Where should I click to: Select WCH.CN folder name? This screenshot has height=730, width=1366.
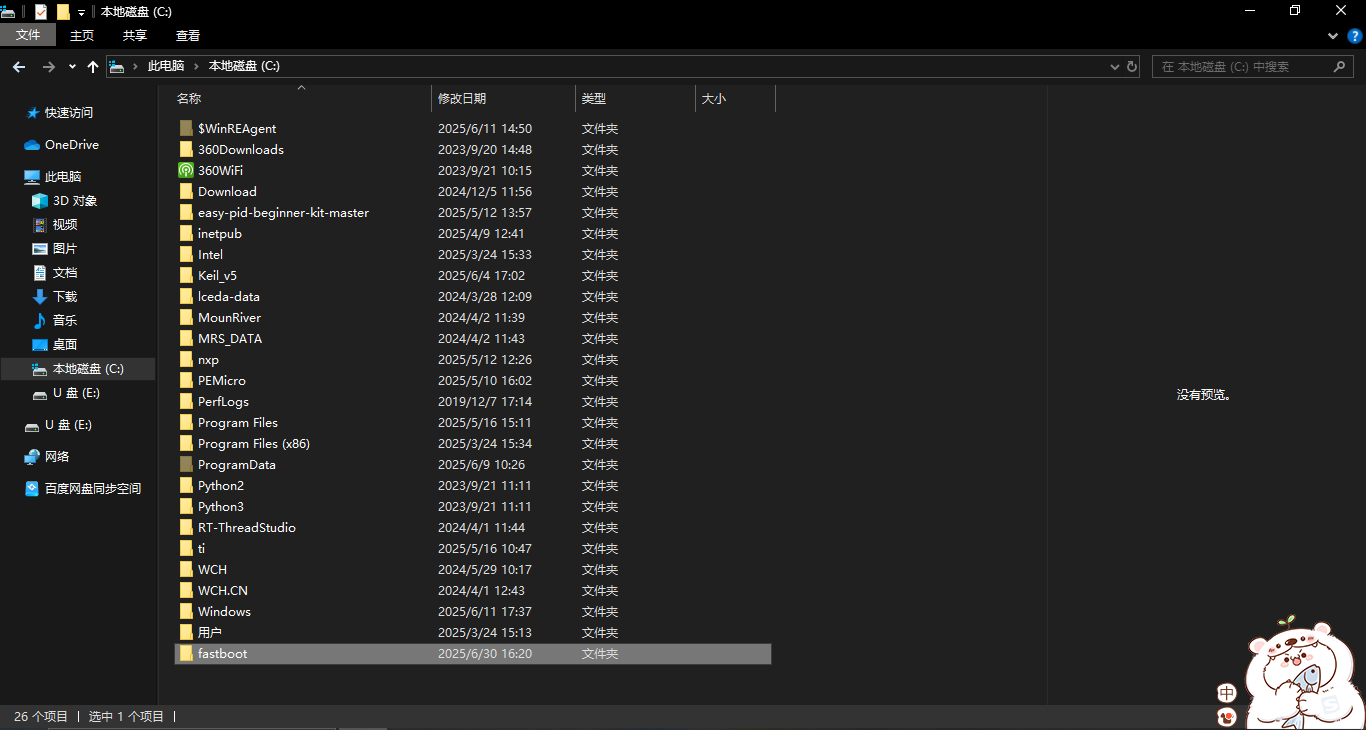223,591
